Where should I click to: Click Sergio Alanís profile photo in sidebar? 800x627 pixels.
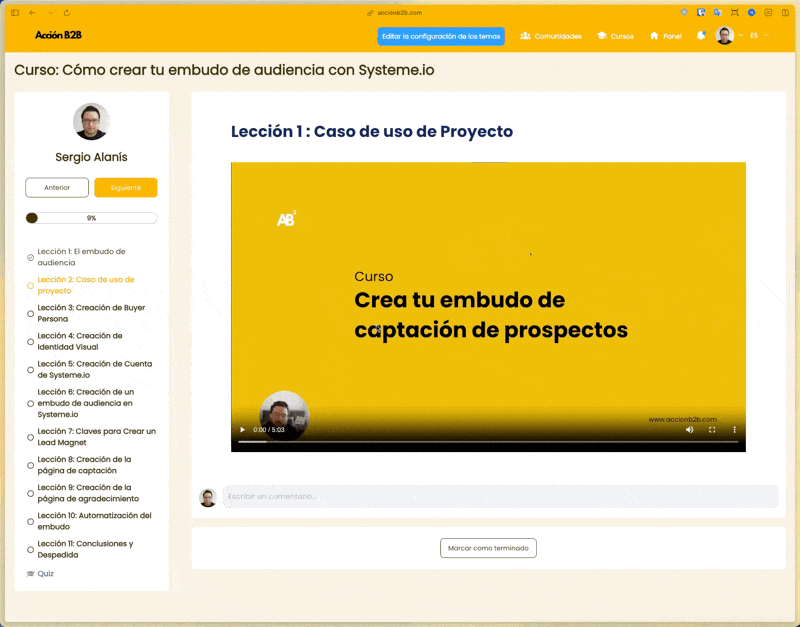click(x=91, y=121)
